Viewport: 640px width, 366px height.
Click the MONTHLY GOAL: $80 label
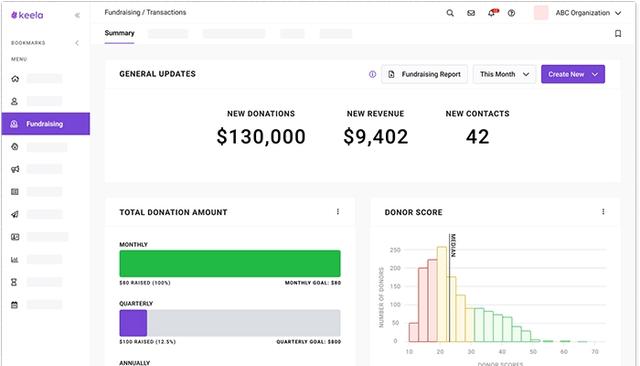[x=313, y=283]
